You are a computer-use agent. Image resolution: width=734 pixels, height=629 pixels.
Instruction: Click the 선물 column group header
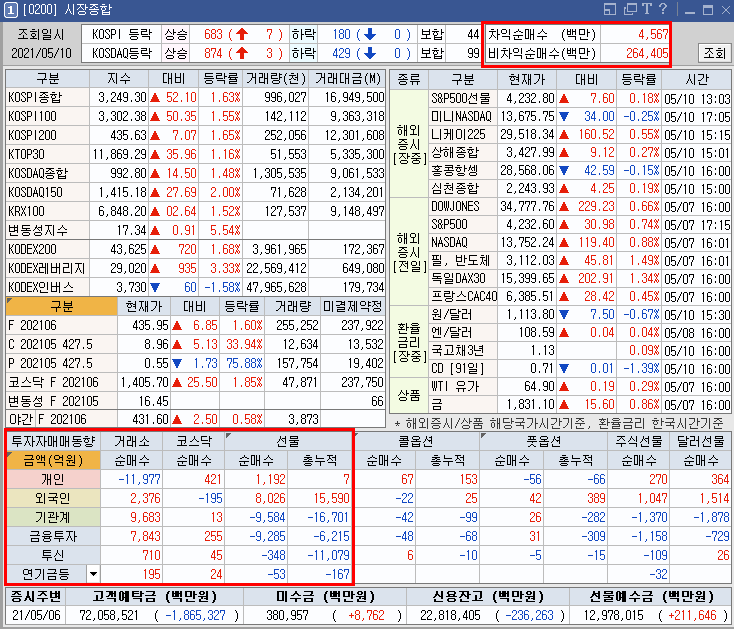(288, 441)
